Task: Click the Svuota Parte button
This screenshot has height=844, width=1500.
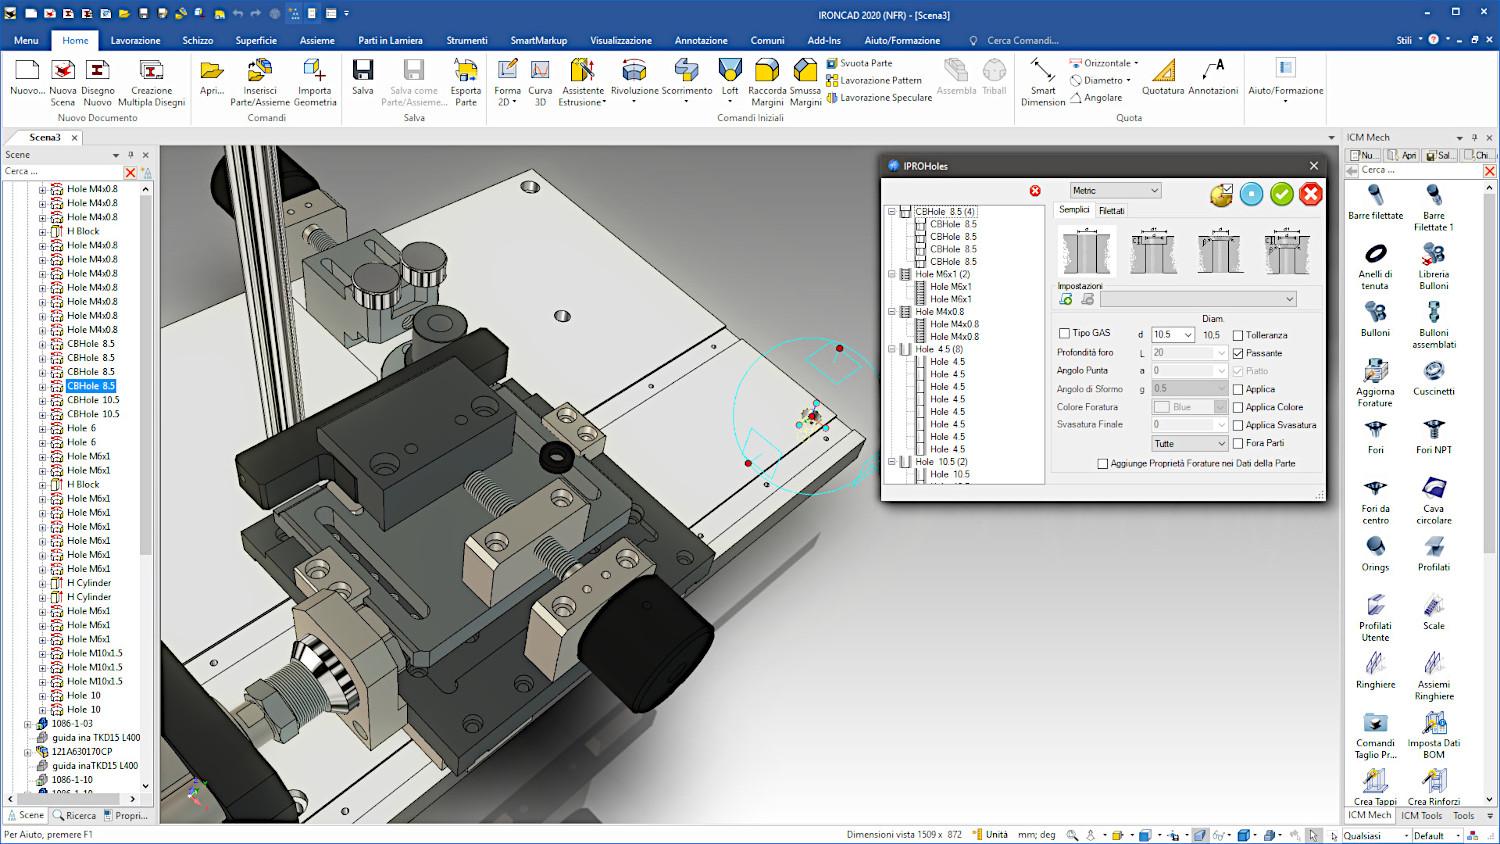Action: [x=865, y=63]
